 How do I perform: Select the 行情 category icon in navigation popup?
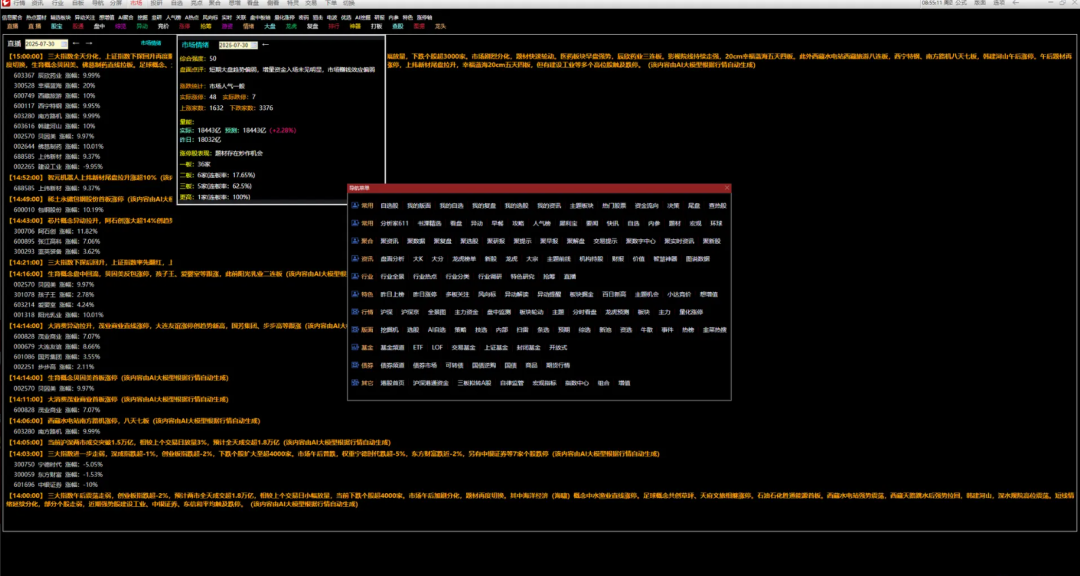pos(353,311)
